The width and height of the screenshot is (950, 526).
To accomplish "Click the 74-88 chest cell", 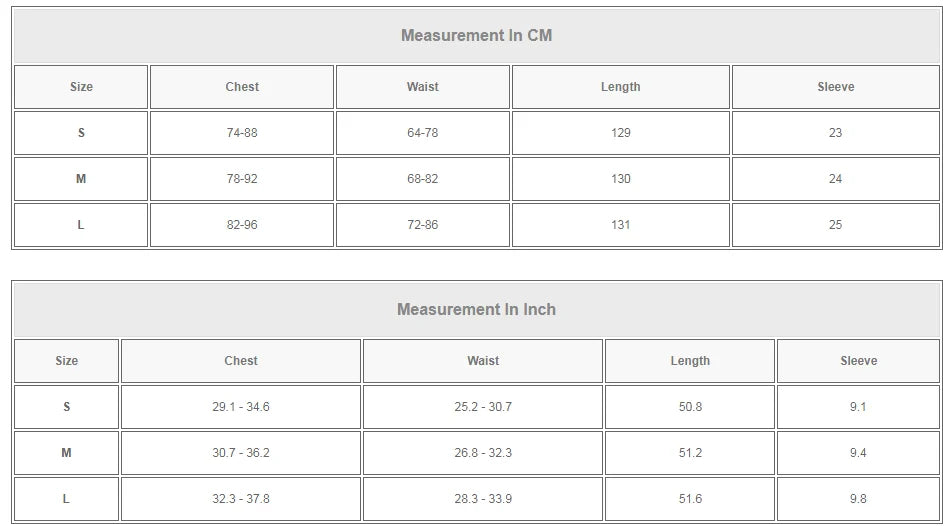I will click(x=242, y=133).
